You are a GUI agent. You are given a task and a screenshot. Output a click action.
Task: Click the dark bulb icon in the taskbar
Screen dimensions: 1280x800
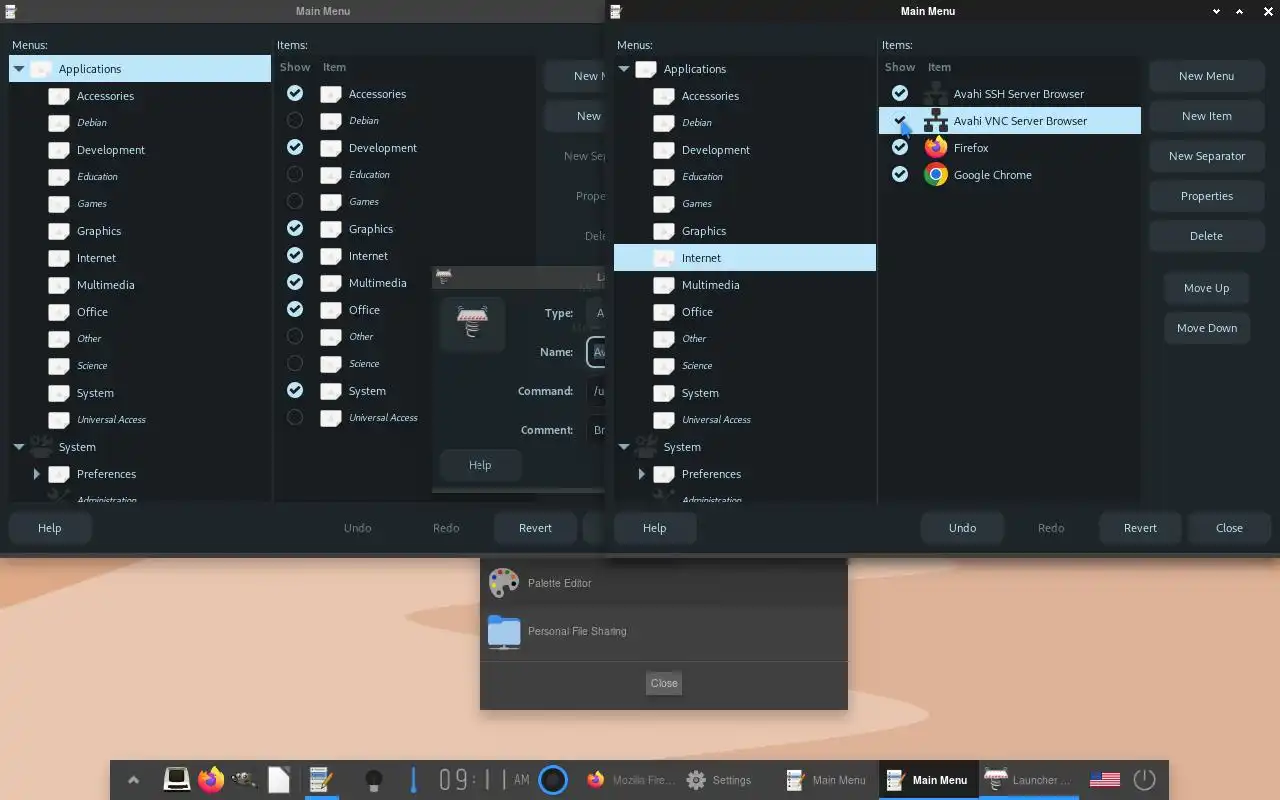click(x=374, y=780)
